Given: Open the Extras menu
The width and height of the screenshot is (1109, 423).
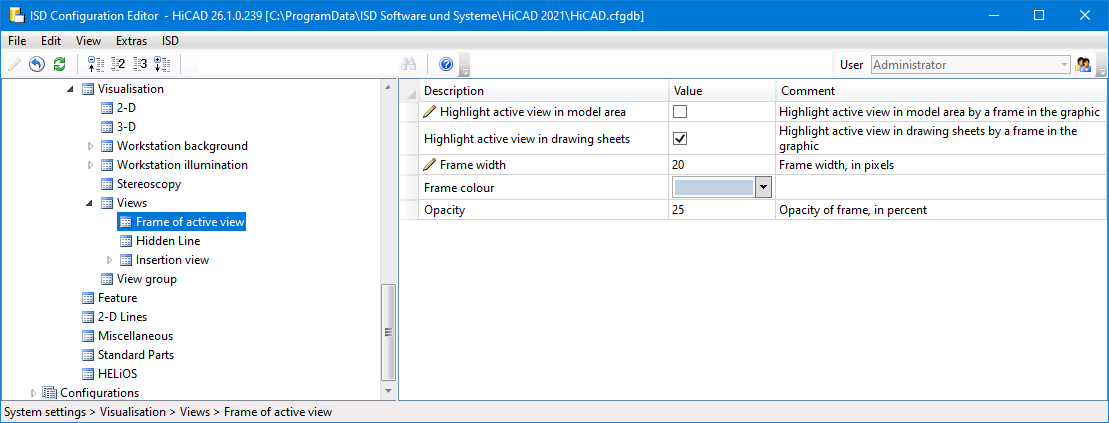Looking at the screenshot, I should pos(131,41).
